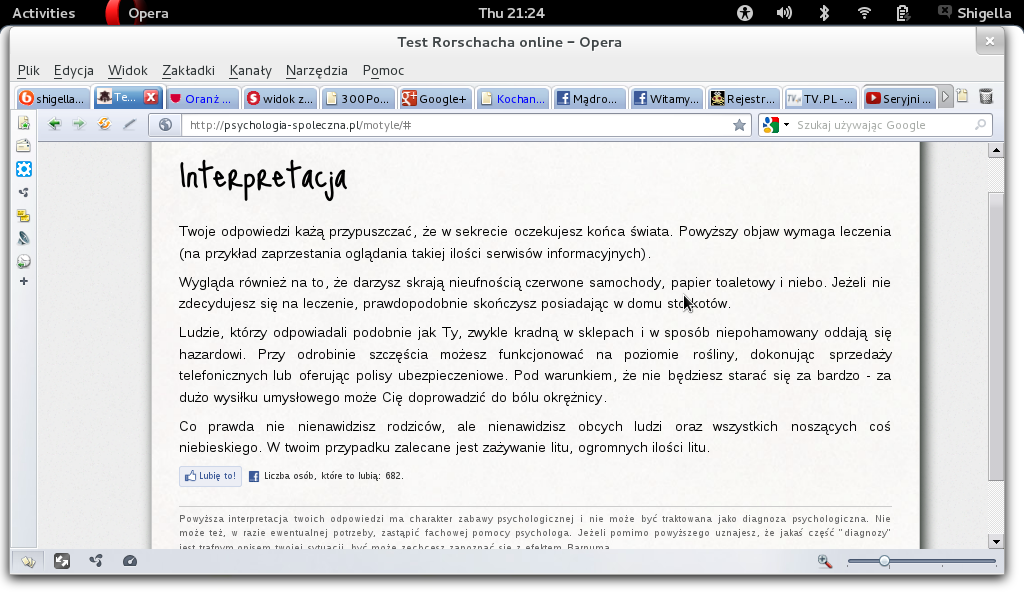Close the active Test Rorschacha tab
This screenshot has width=1024, height=600.
pyautogui.click(x=151, y=97)
